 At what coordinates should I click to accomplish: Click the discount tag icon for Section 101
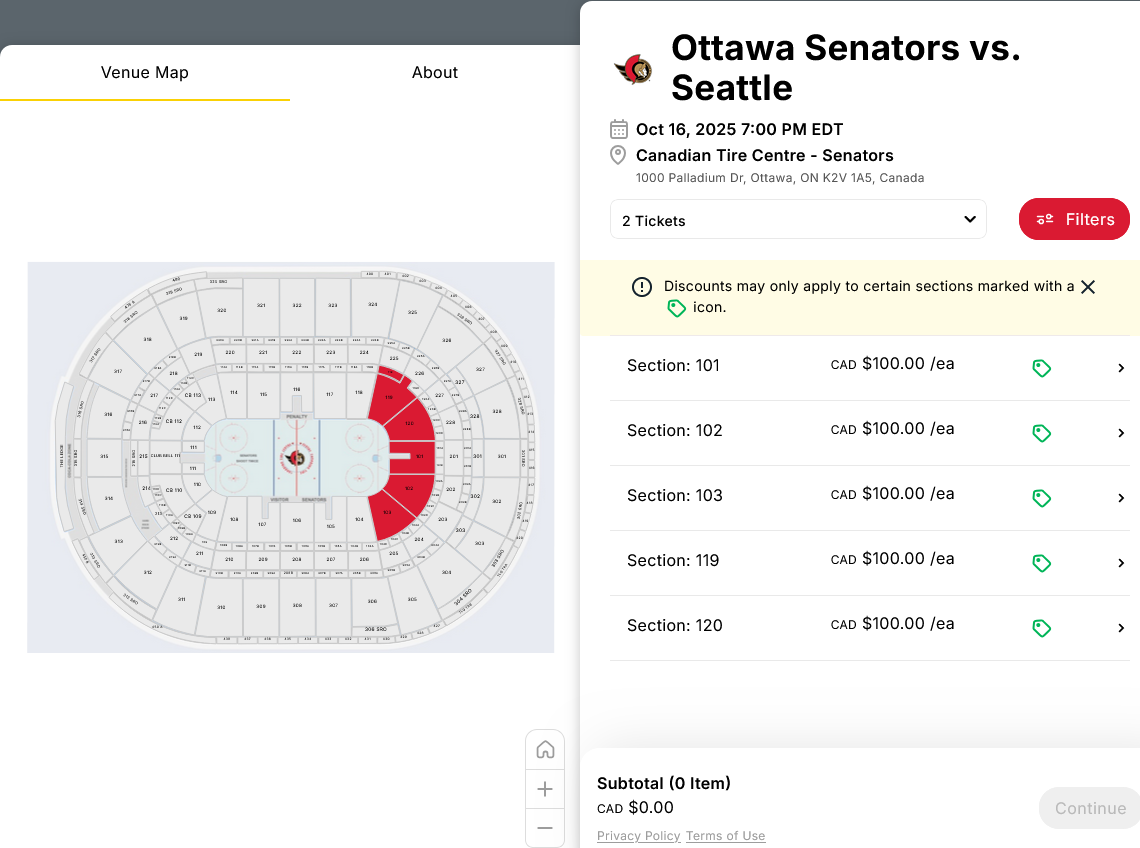(x=1041, y=368)
